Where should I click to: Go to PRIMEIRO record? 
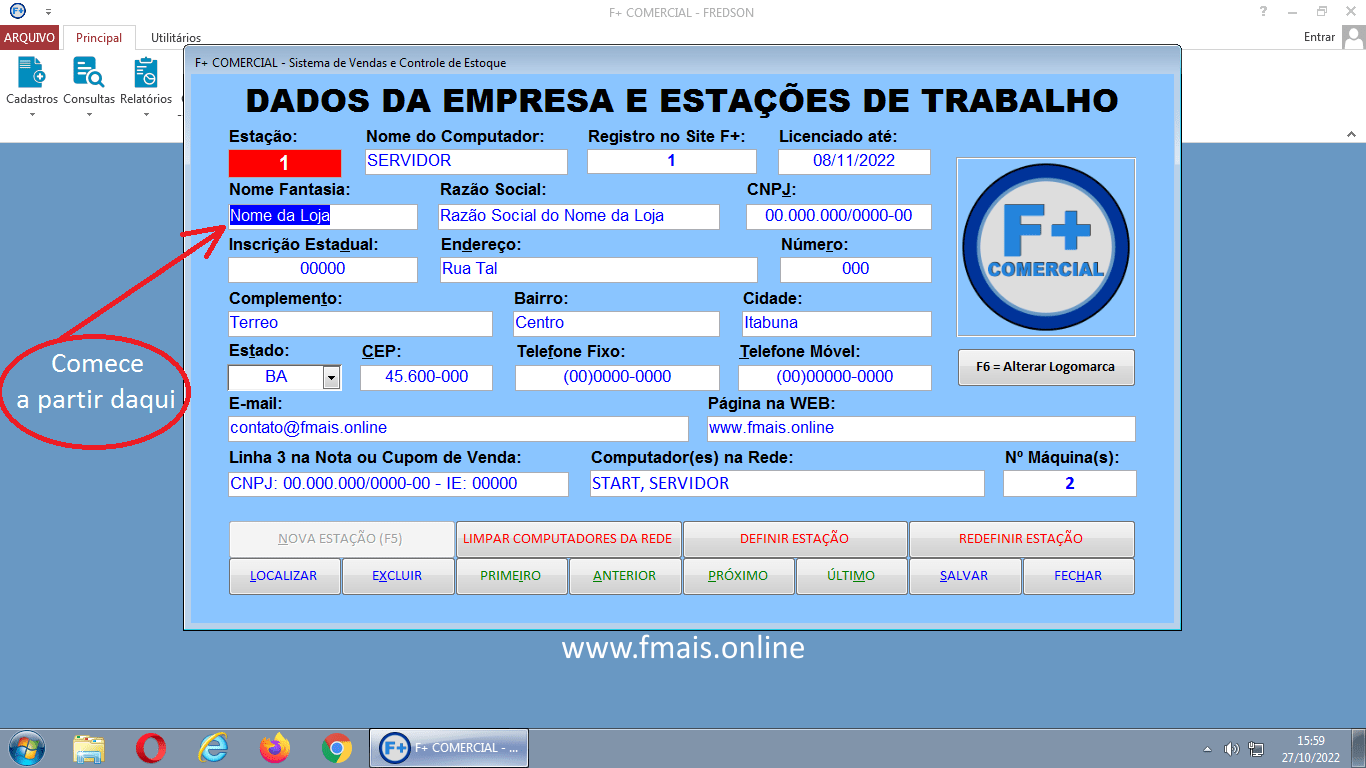click(x=512, y=576)
